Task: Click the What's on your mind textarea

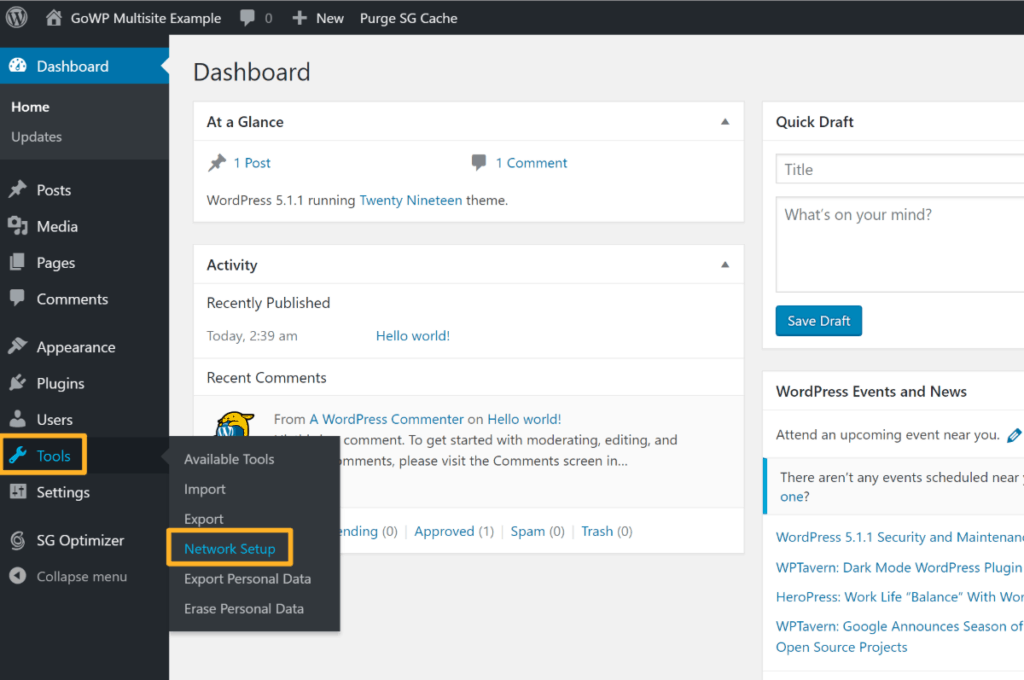Action: (x=900, y=244)
